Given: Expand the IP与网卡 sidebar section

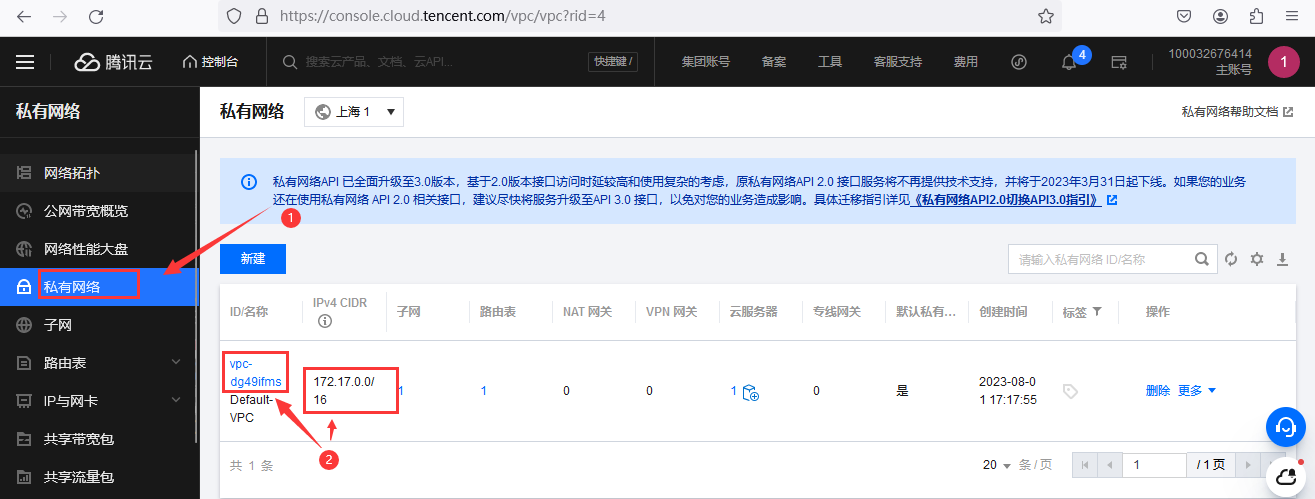Looking at the screenshot, I should 176,401.
